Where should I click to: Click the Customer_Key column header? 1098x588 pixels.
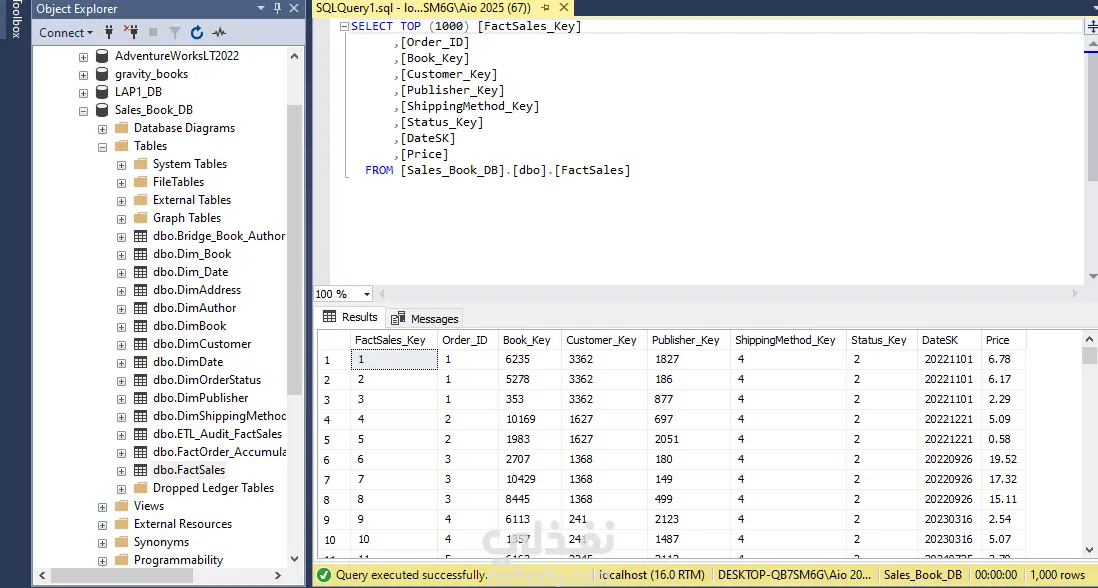click(601, 340)
